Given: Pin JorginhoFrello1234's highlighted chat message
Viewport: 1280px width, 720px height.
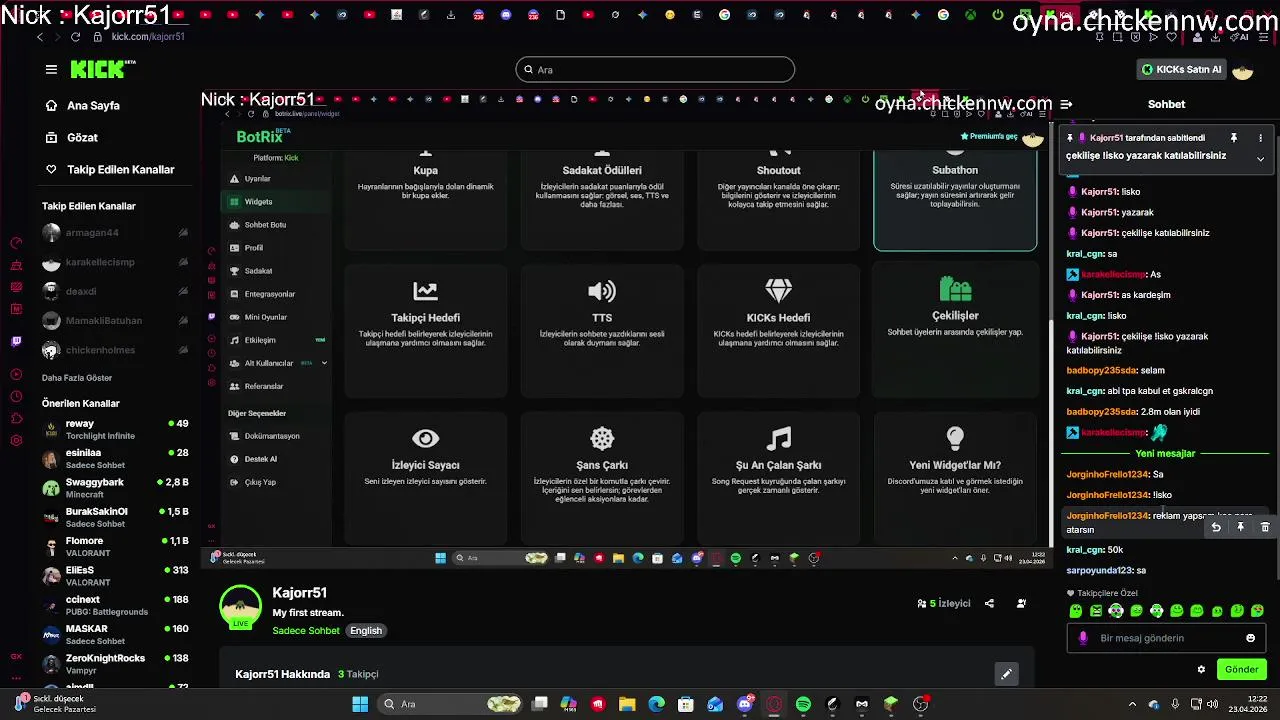Looking at the screenshot, I should (1240, 527).
